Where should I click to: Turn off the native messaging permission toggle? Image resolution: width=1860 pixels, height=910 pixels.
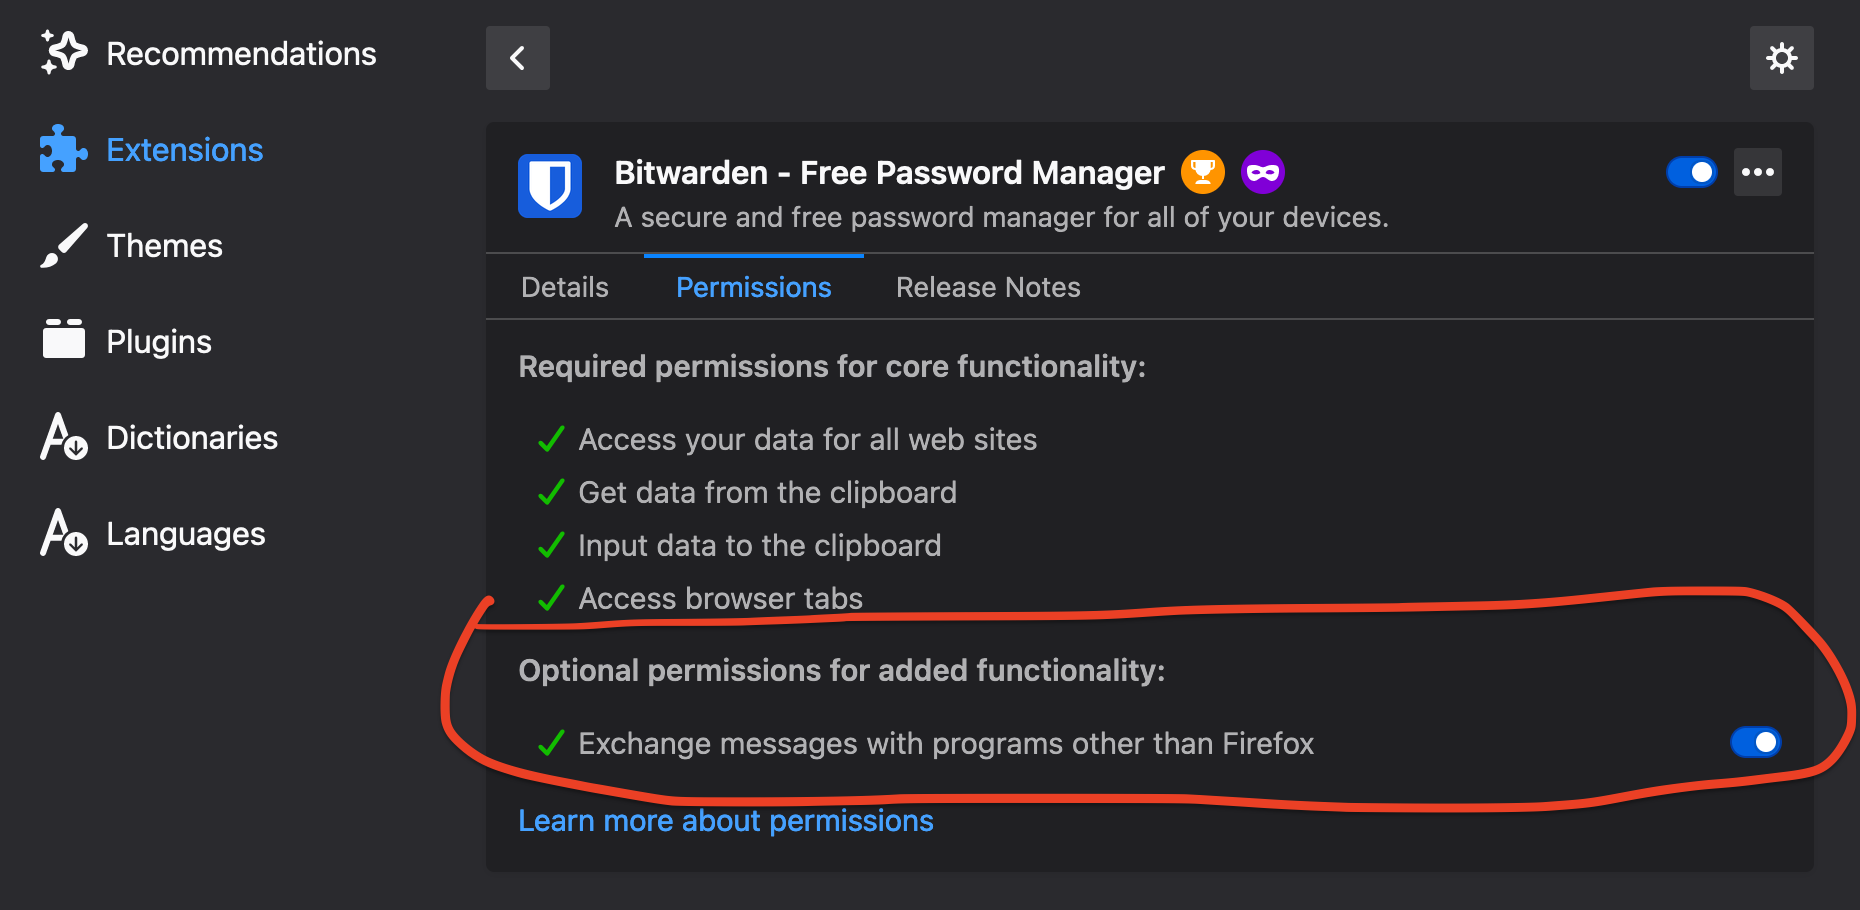click(x=1755, y=742)
